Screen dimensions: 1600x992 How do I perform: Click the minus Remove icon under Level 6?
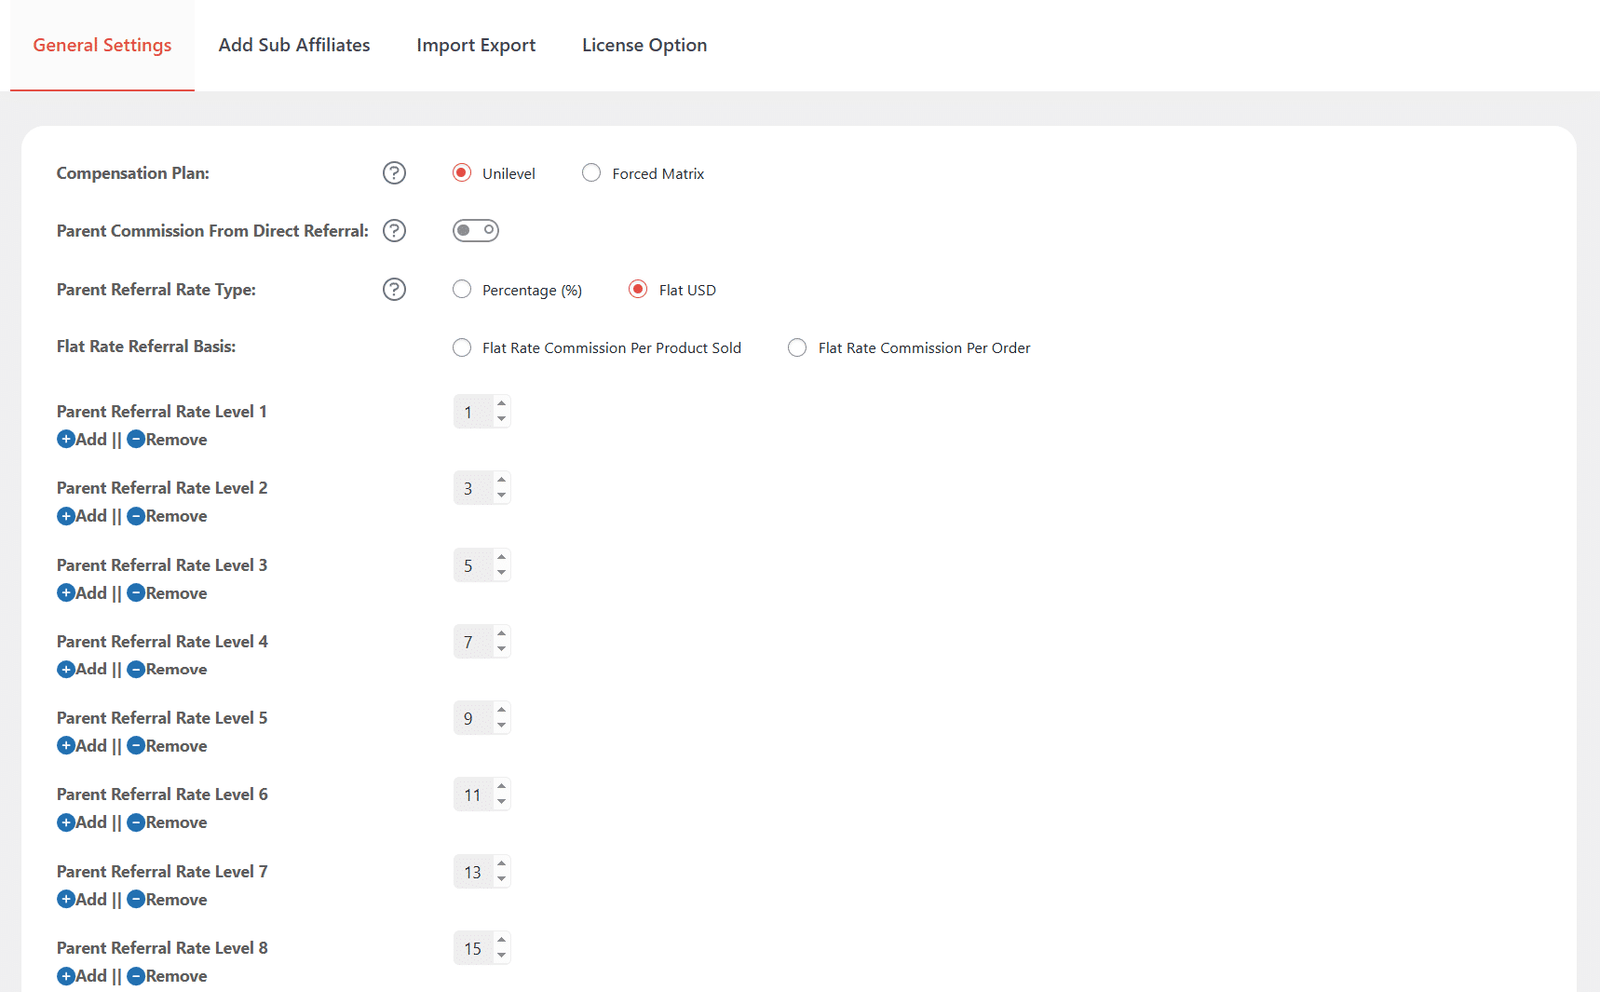click(136, 822)
